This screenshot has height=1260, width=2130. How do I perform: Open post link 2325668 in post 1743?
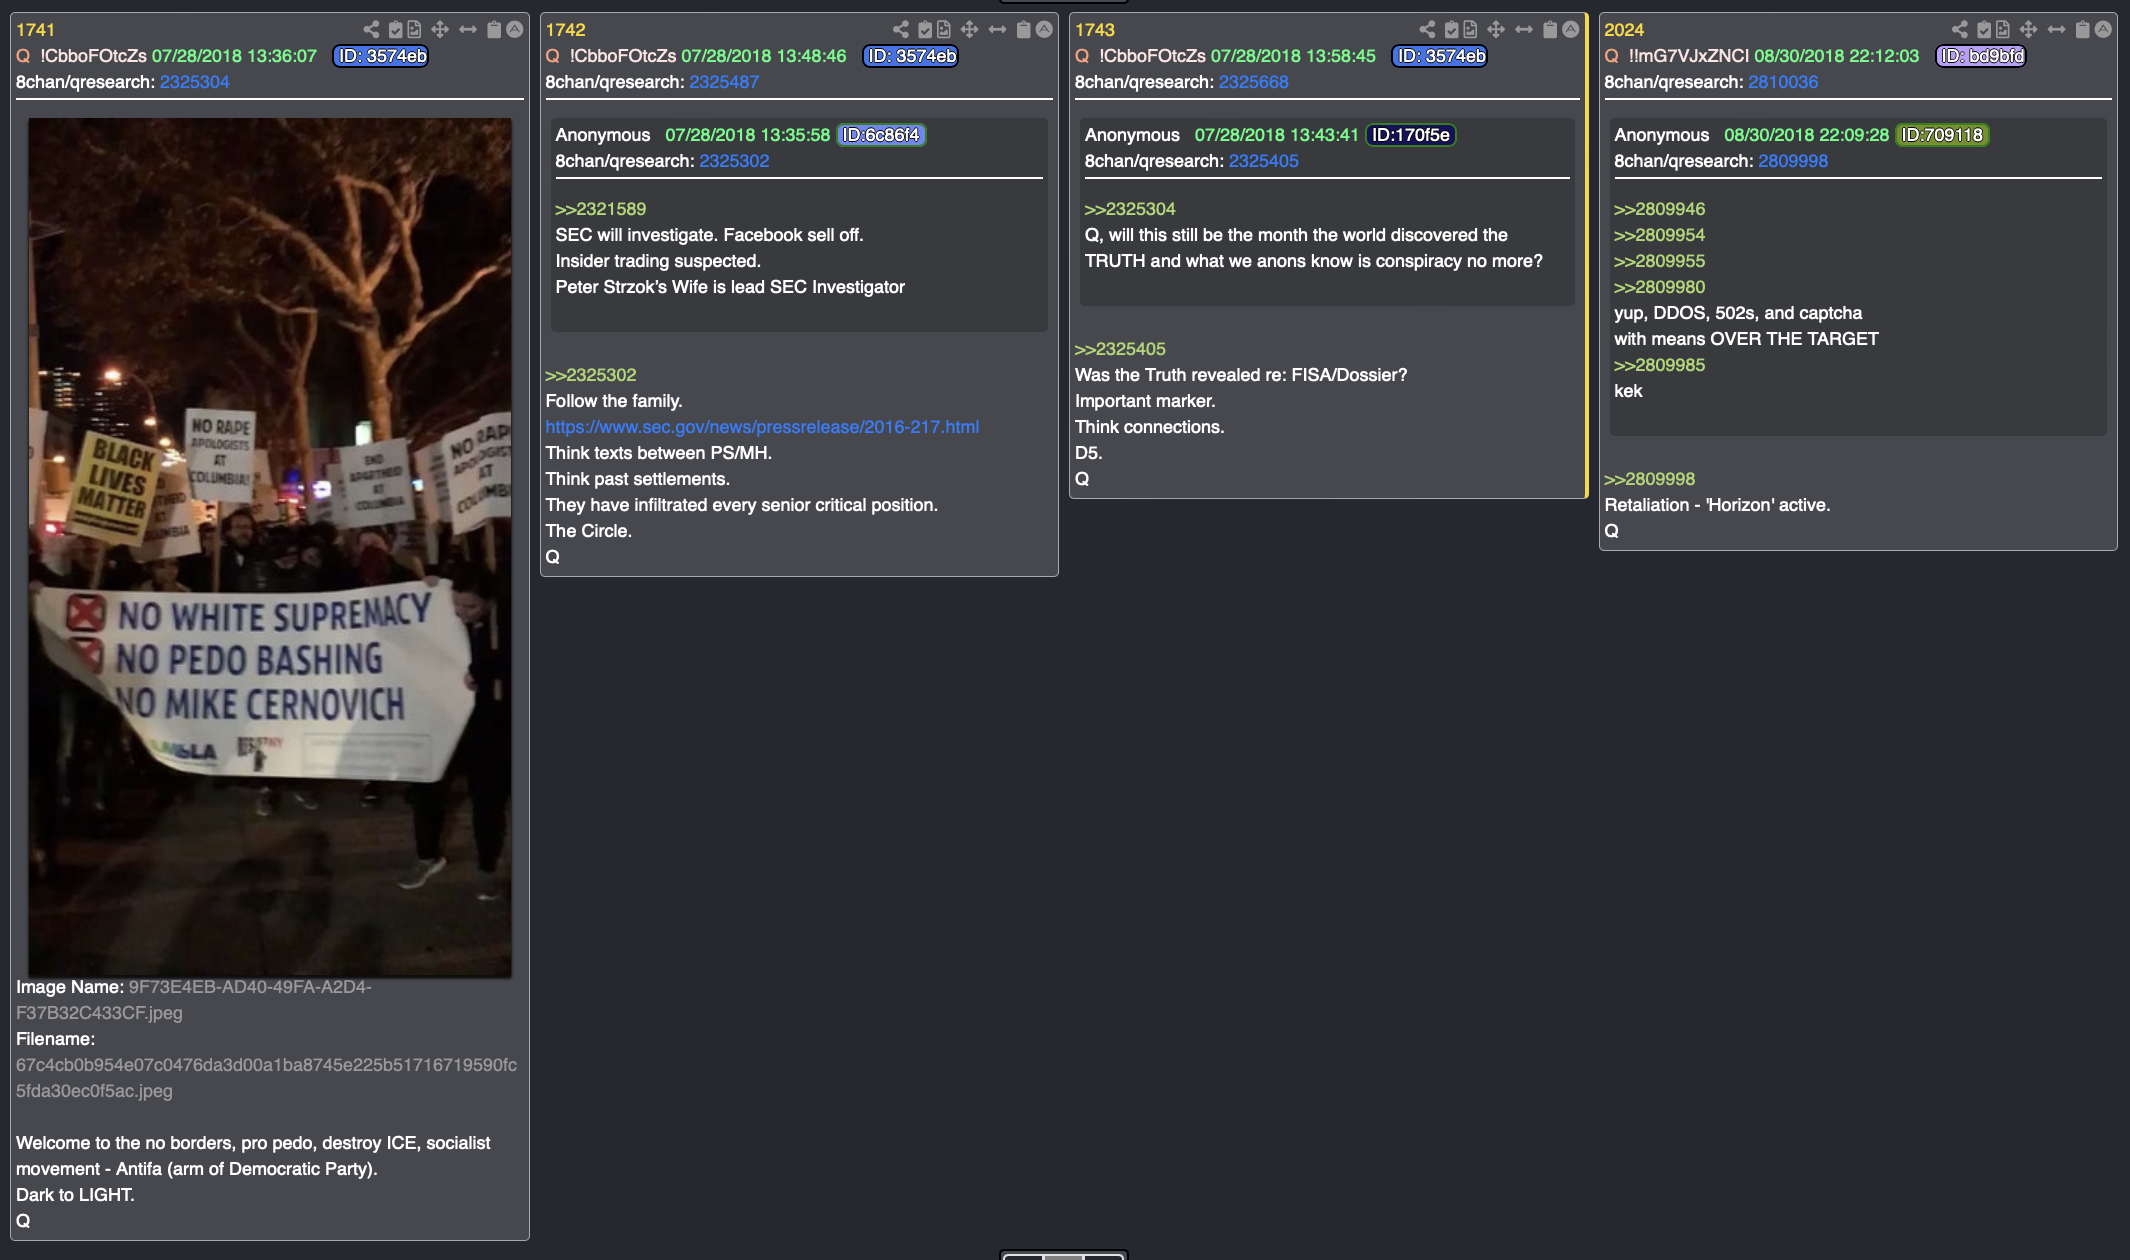[x=1254, y=82]
